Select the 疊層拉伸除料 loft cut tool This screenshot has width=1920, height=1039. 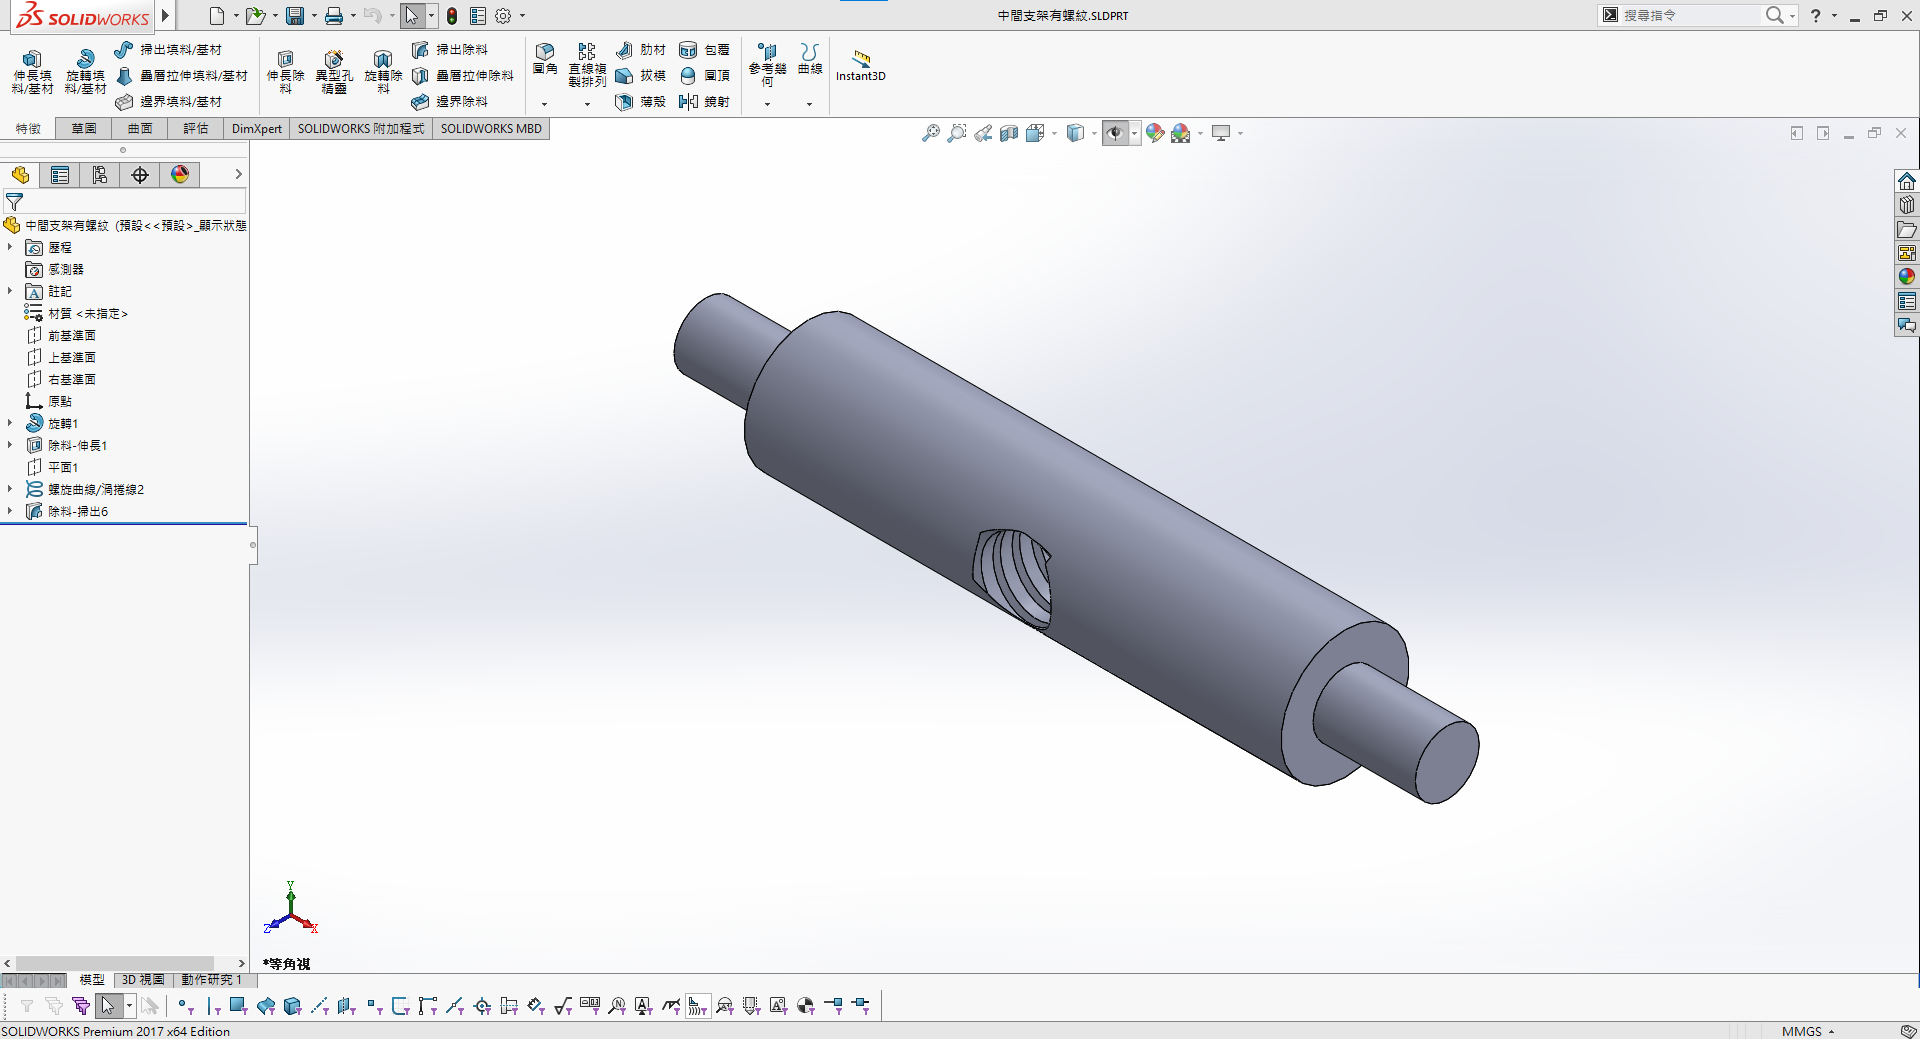463,75
